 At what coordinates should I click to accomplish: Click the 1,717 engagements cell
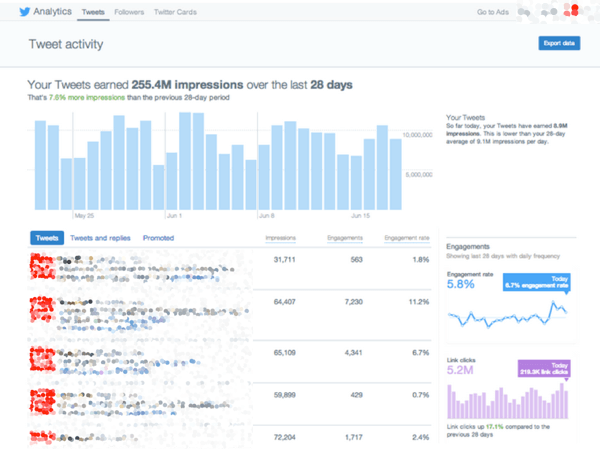pos(354,437)
